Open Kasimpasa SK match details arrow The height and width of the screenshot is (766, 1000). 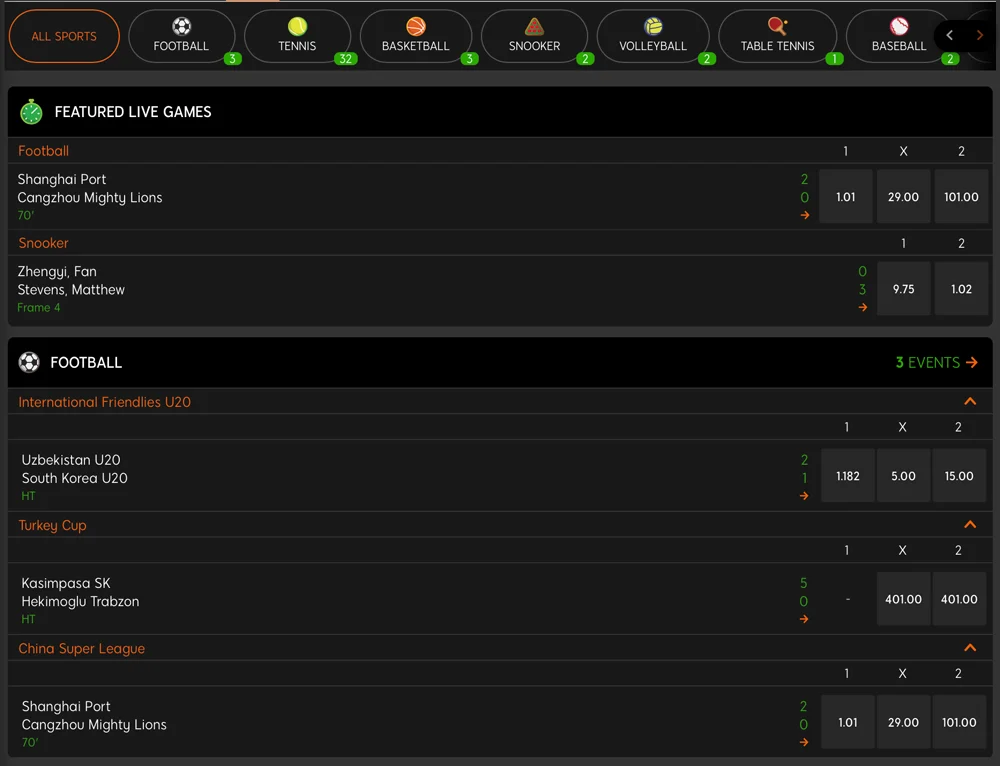point(804,619)
